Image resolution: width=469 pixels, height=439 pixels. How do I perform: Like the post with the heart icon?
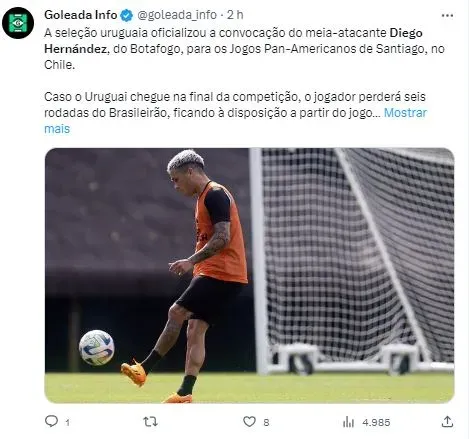(249, 422)
